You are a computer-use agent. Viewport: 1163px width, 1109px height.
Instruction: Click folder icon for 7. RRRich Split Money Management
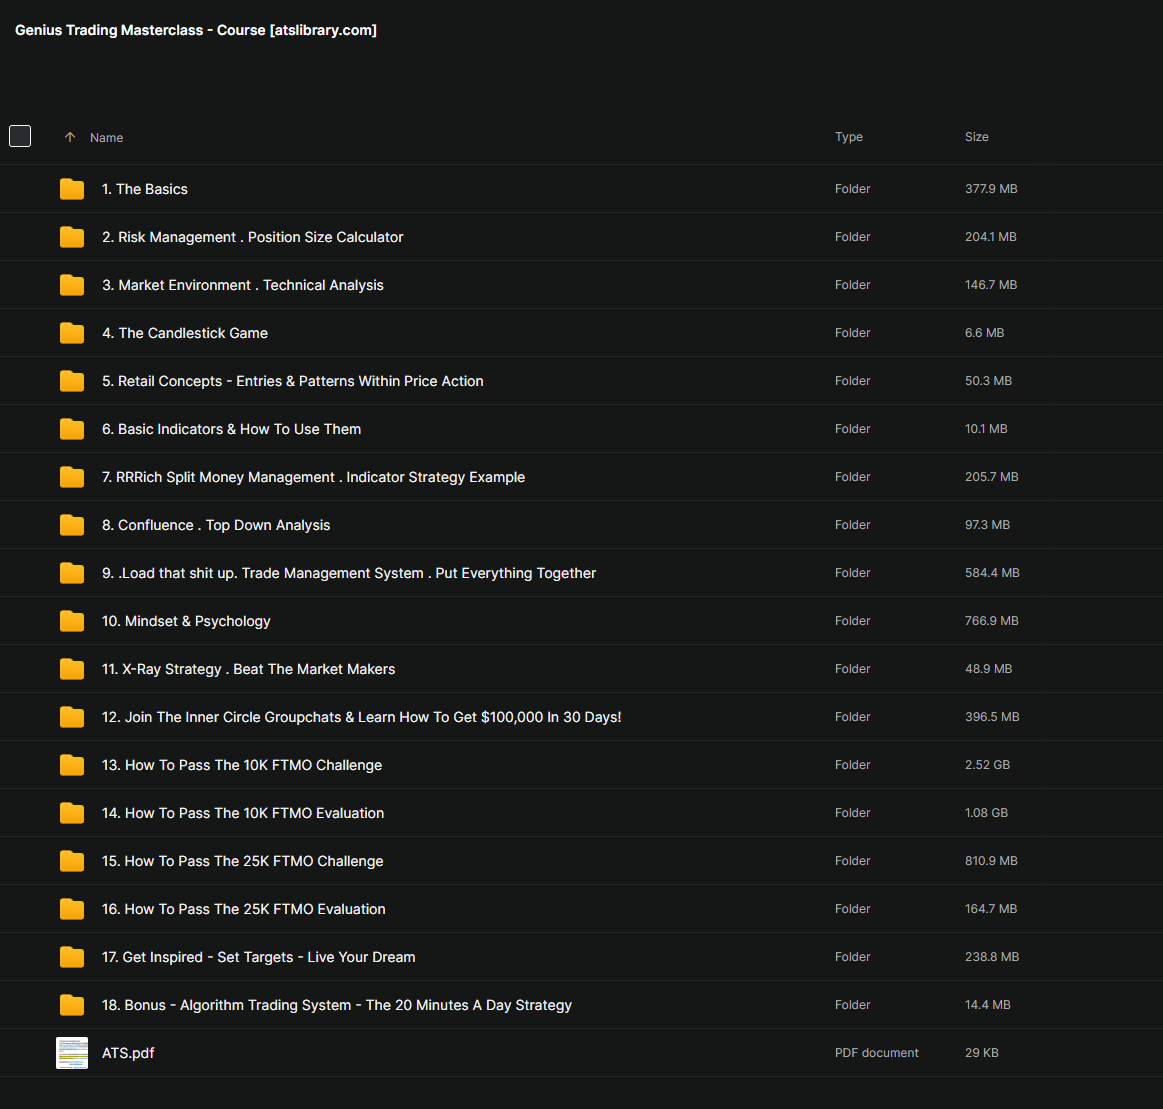[72, 477]
